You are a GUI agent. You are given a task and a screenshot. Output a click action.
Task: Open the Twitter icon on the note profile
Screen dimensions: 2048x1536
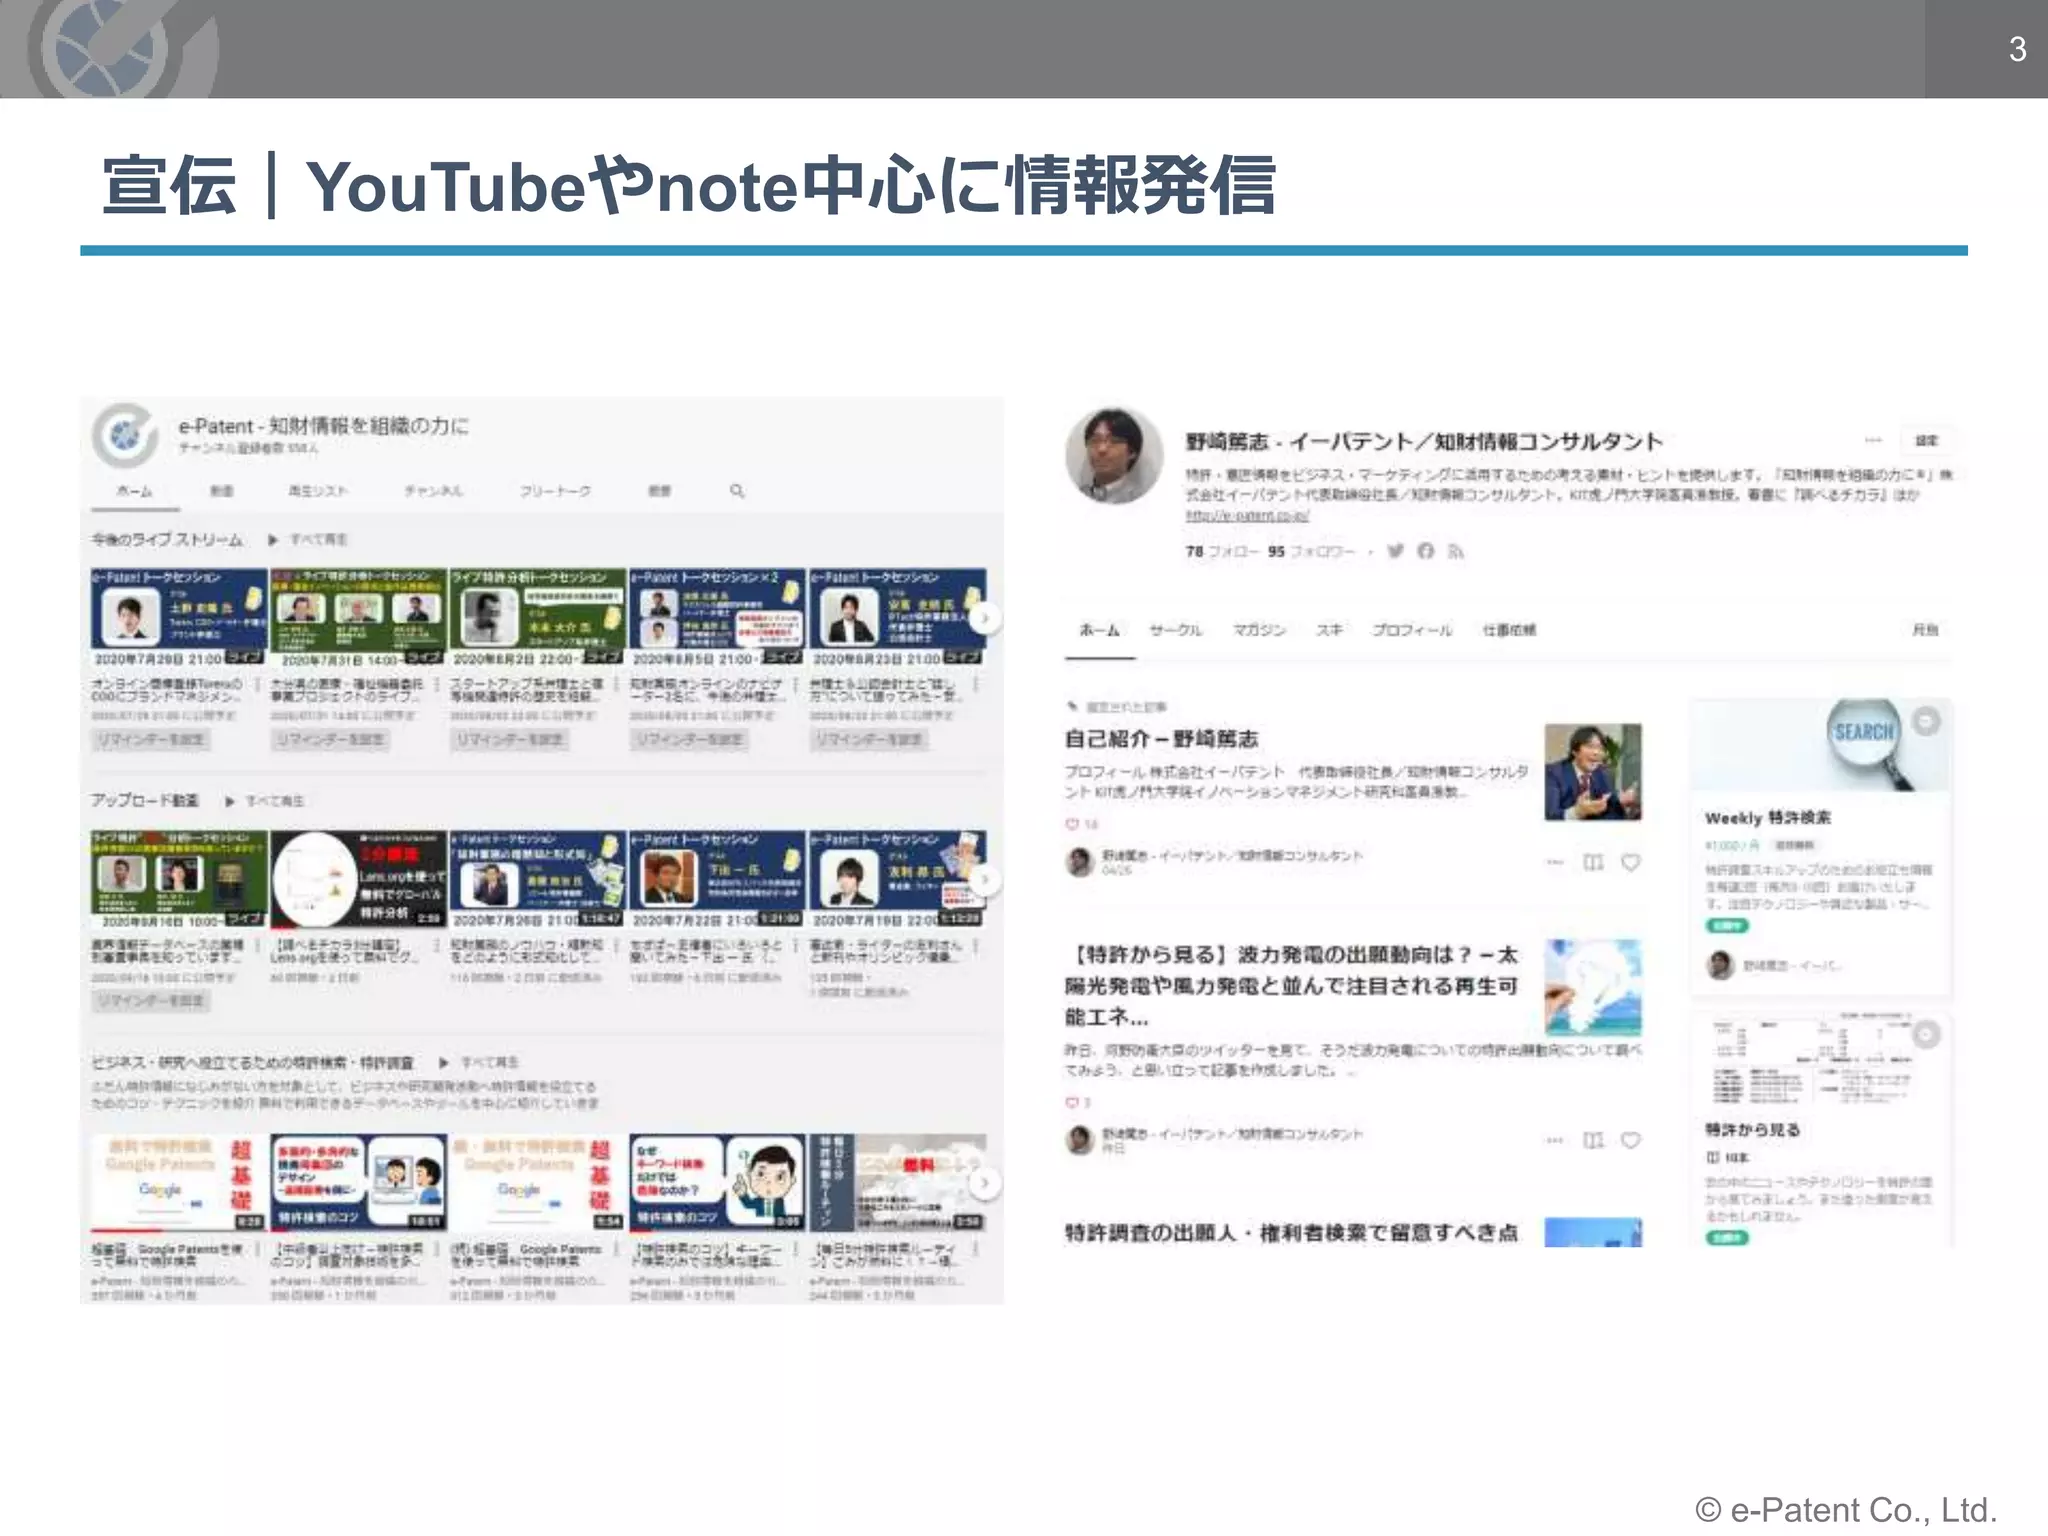[1396, 551]
